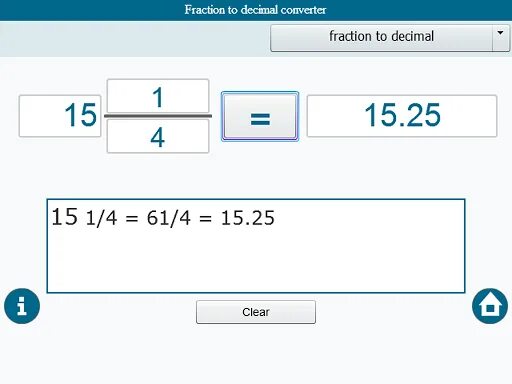512x384 pixels.
Task: Click the 'Fraction to decimal converter' title bar
Action: 256,10
